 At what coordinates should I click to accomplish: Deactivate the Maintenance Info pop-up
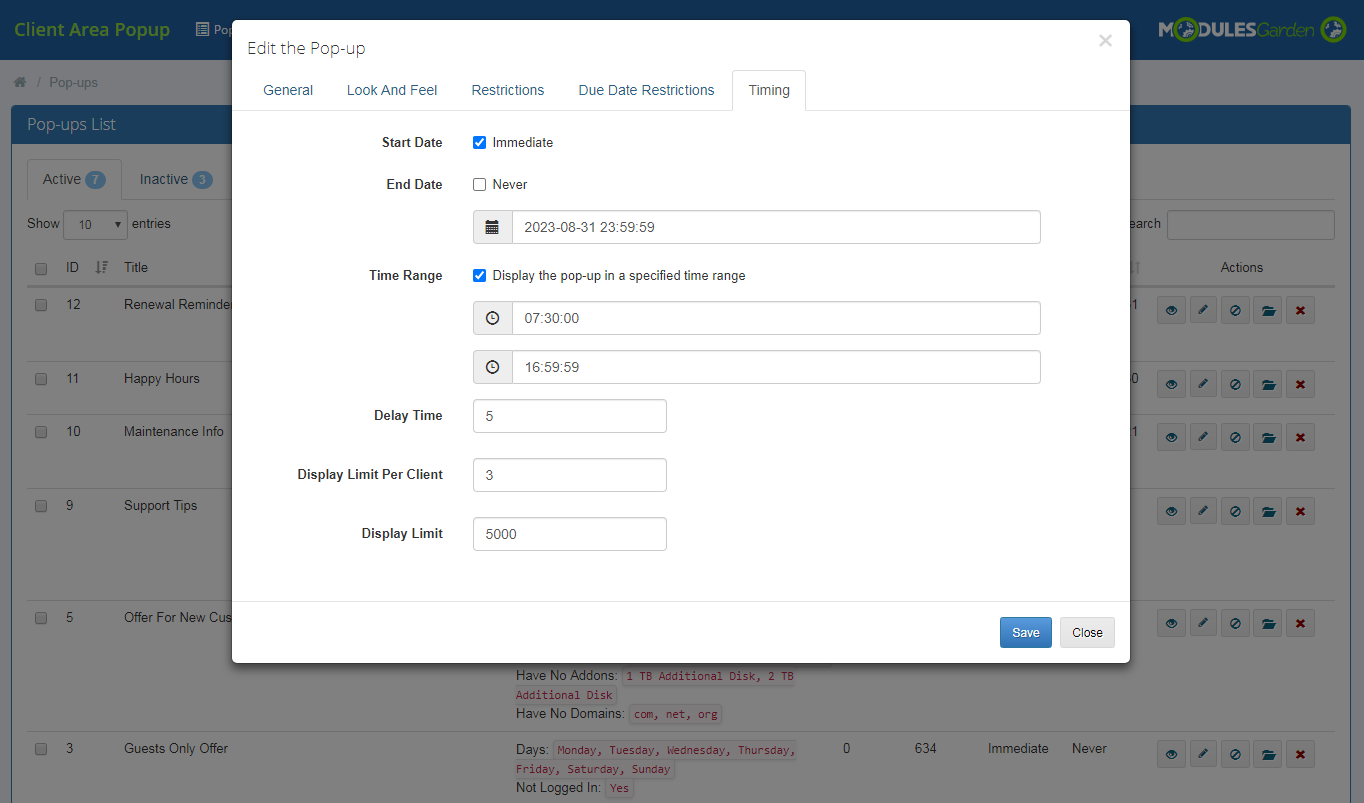click(1235, 437)
